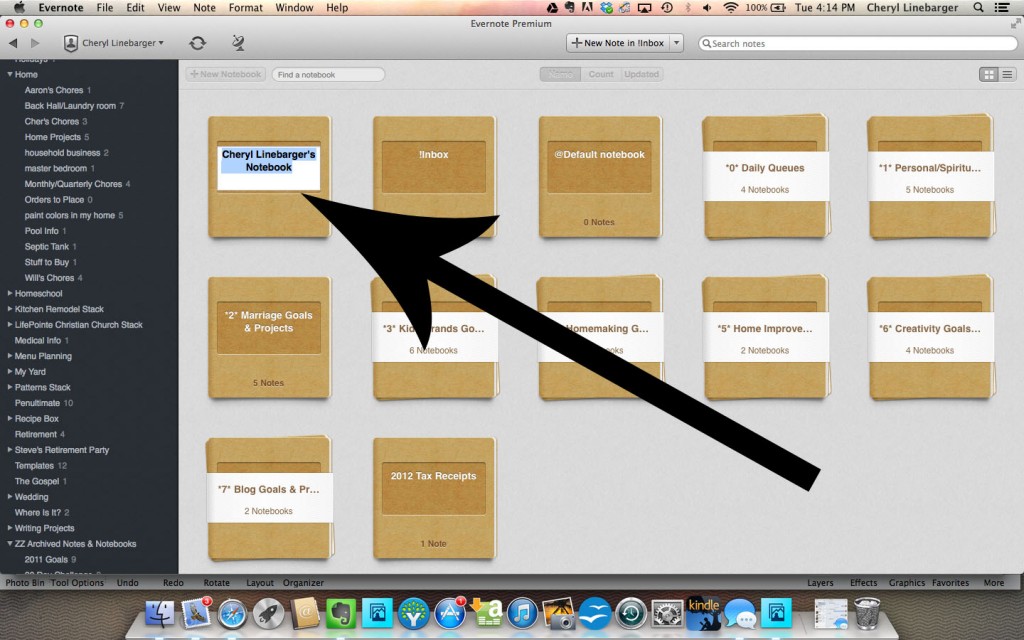1024x640 pixels.
Task: Click the Evernote elephant Dock icon
Action: coord(341,614)
